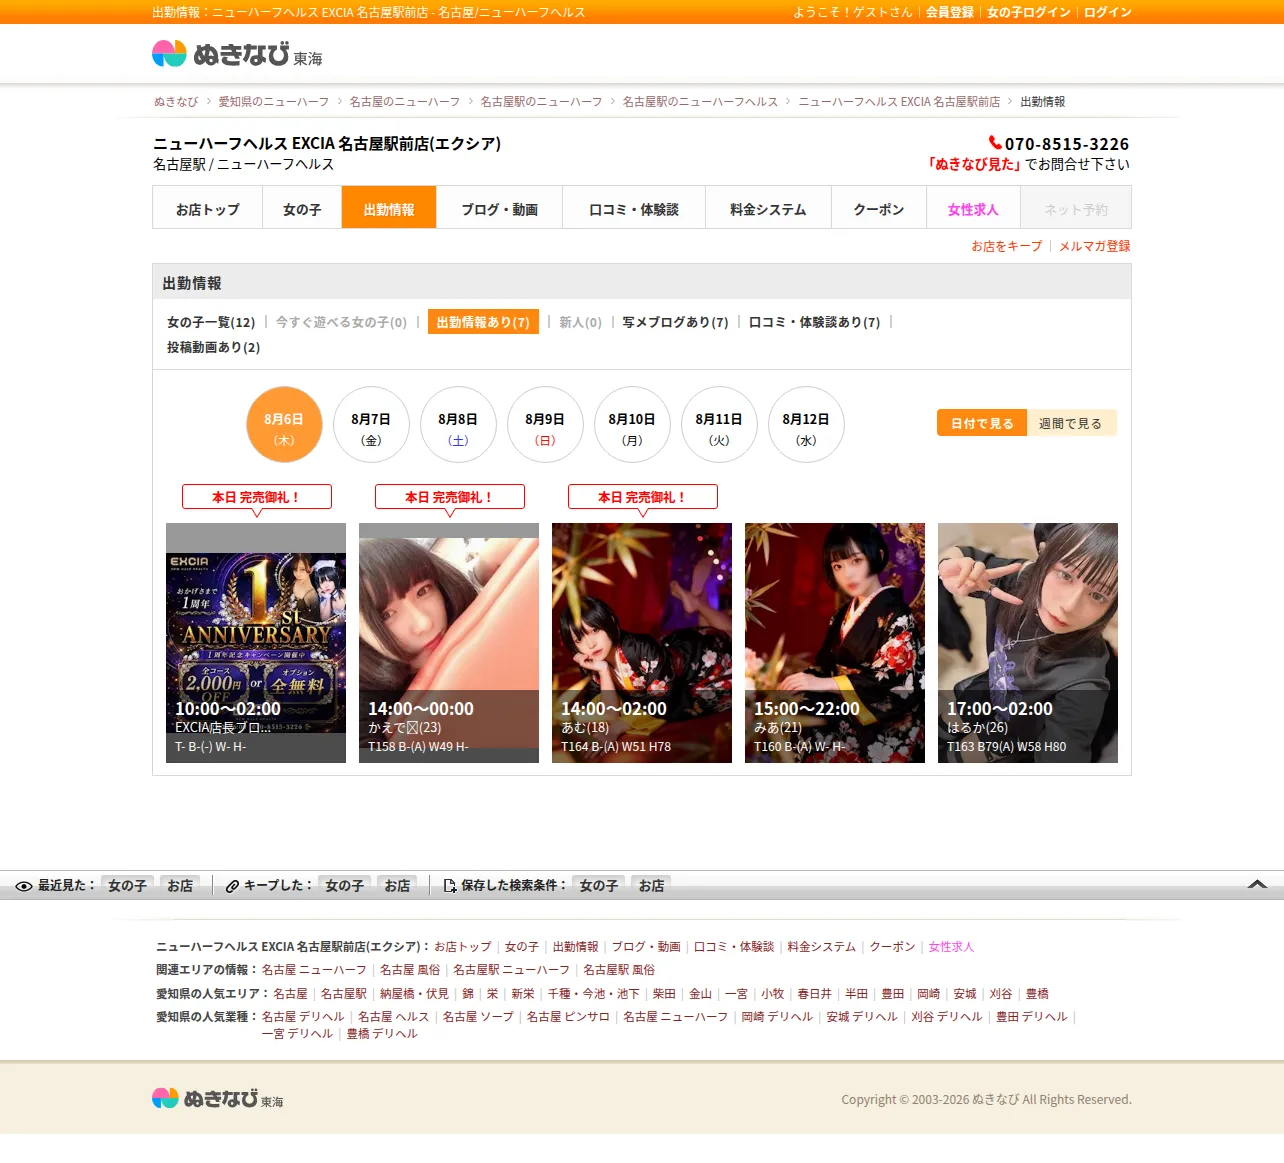Select the 8月9日 (日) date circle
The width and height of the screenshot is (1284, 1163).
[x=545, y=425]
